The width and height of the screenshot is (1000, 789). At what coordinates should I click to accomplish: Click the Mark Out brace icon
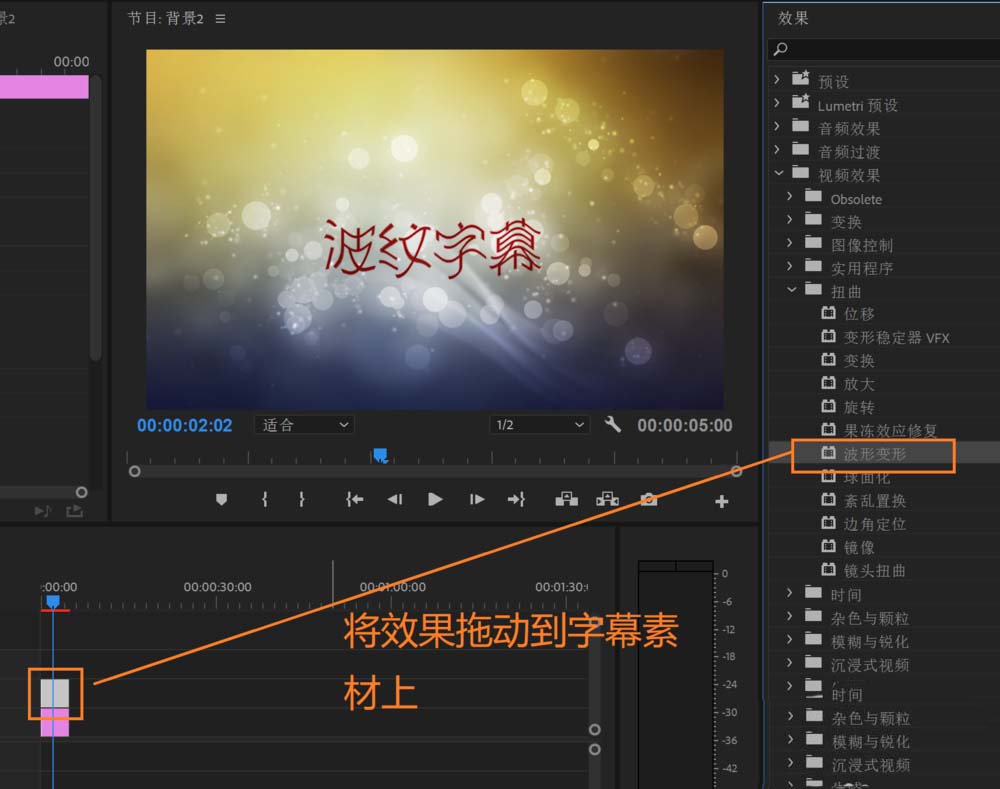(x=301, y=499)
